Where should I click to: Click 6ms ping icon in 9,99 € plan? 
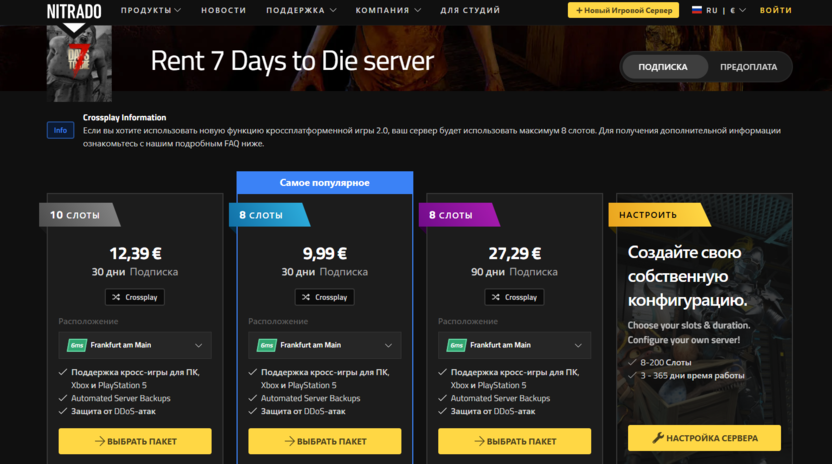(267, 345)
